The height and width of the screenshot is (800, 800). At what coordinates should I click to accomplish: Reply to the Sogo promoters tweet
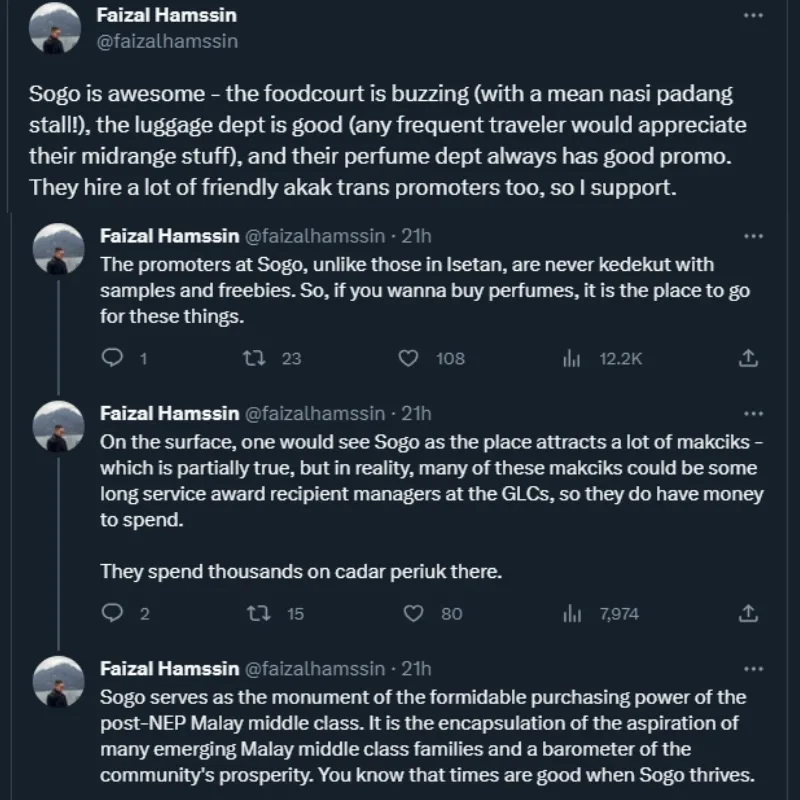[x=113, y=358]
